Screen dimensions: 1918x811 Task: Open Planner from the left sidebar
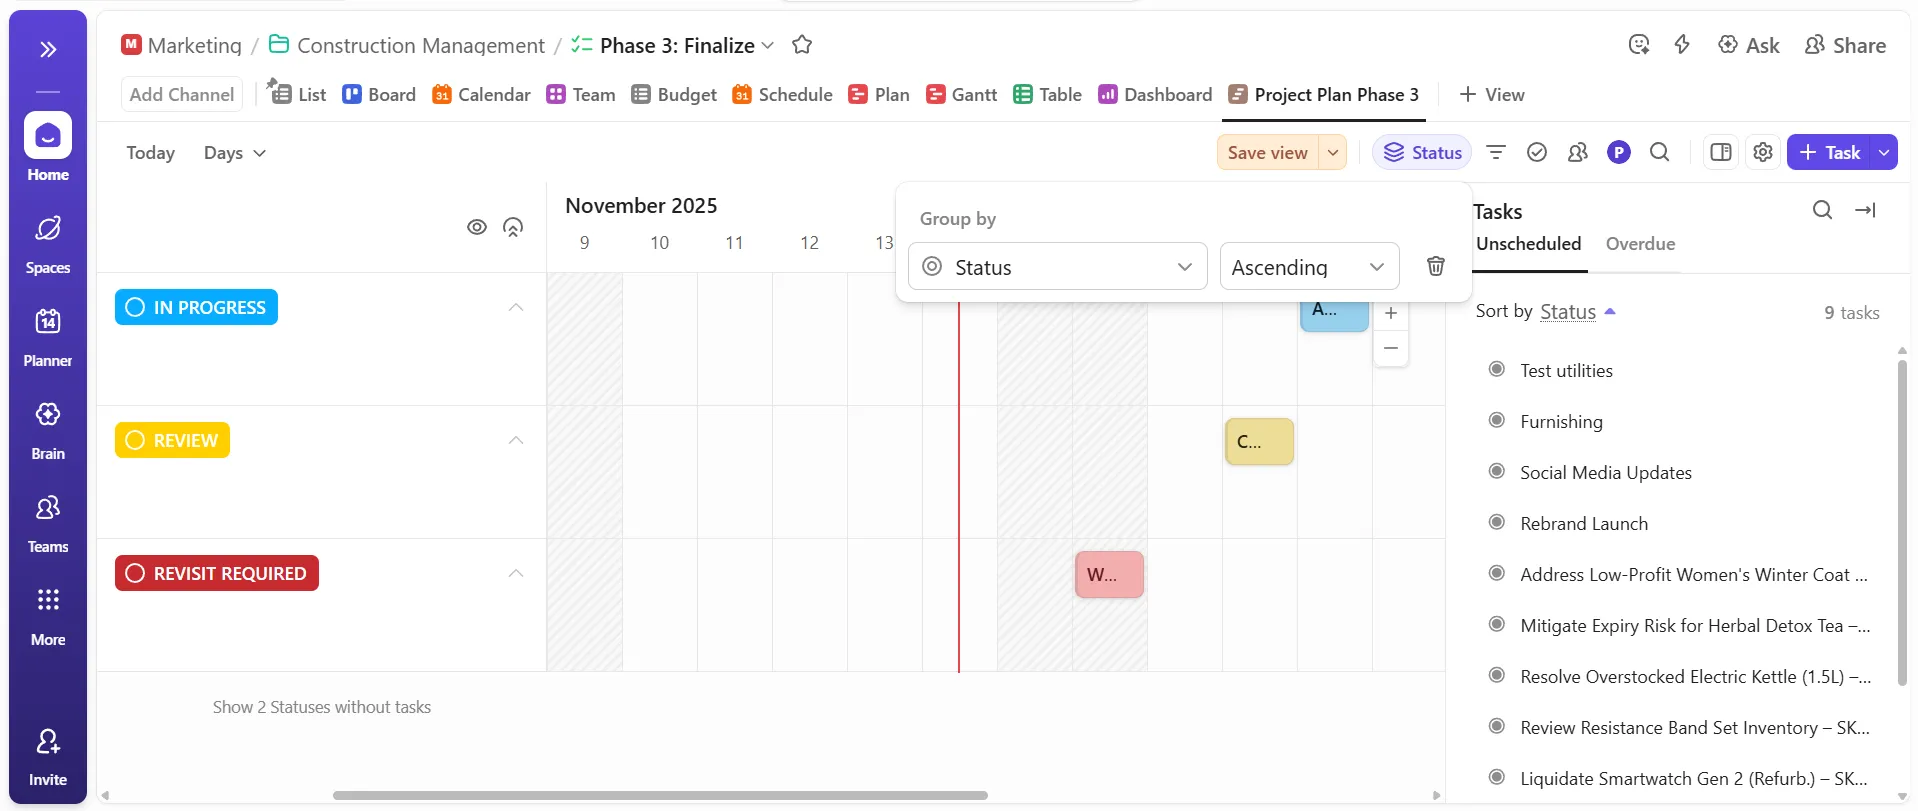(x=48, y=338)
